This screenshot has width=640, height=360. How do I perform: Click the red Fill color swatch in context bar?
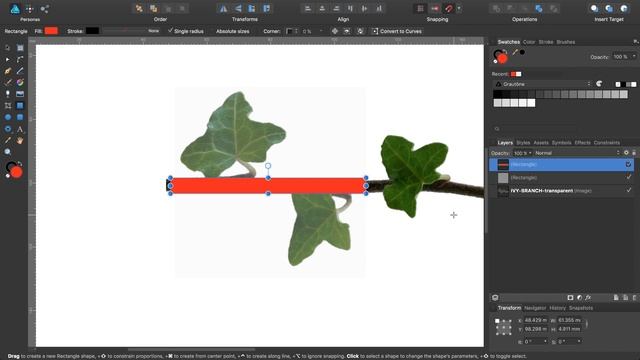51,31
